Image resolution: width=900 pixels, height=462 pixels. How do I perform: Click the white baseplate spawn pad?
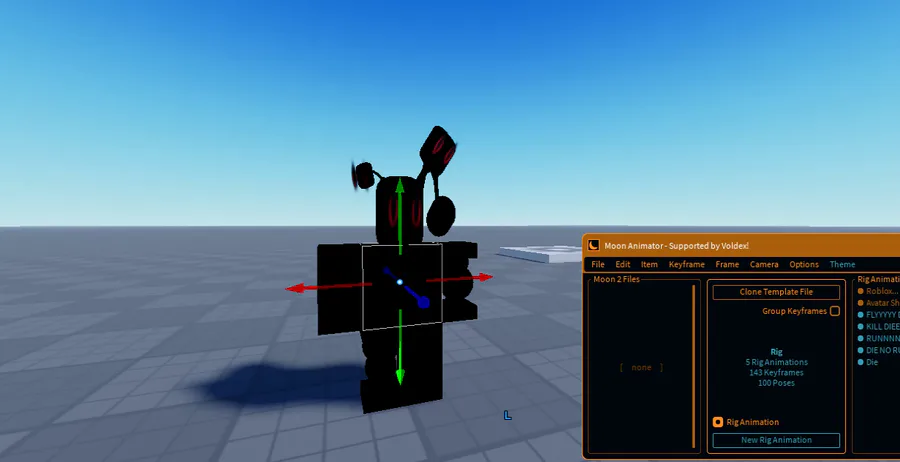pos(541,253)
